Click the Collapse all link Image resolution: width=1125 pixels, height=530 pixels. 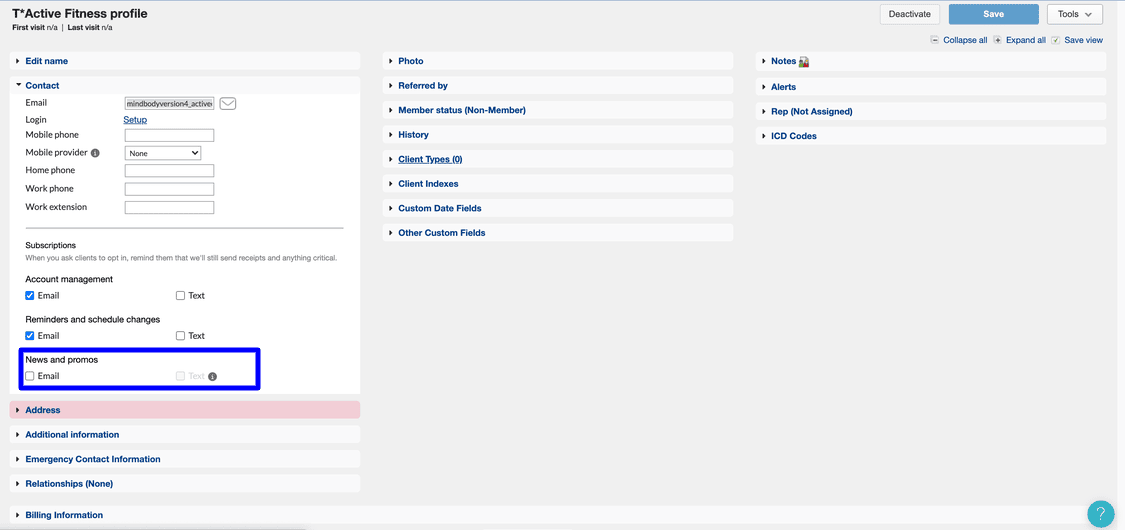tap(965, 40)
